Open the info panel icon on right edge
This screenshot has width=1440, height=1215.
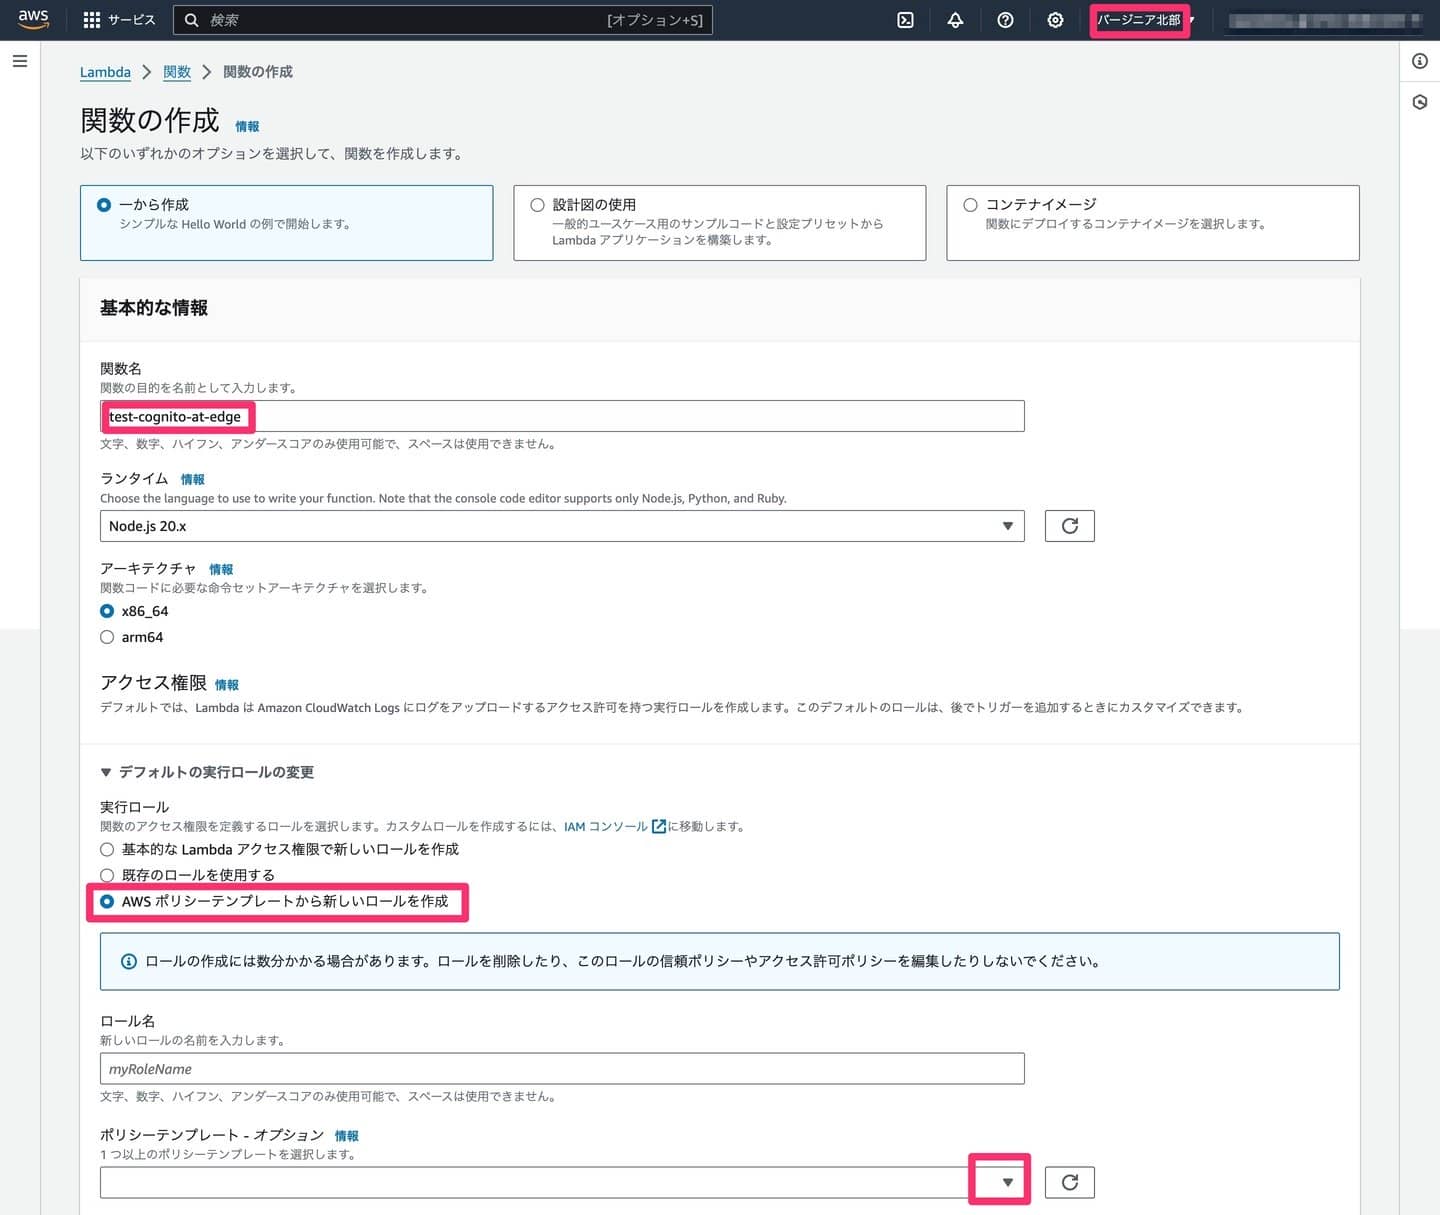click(1420, 61)
